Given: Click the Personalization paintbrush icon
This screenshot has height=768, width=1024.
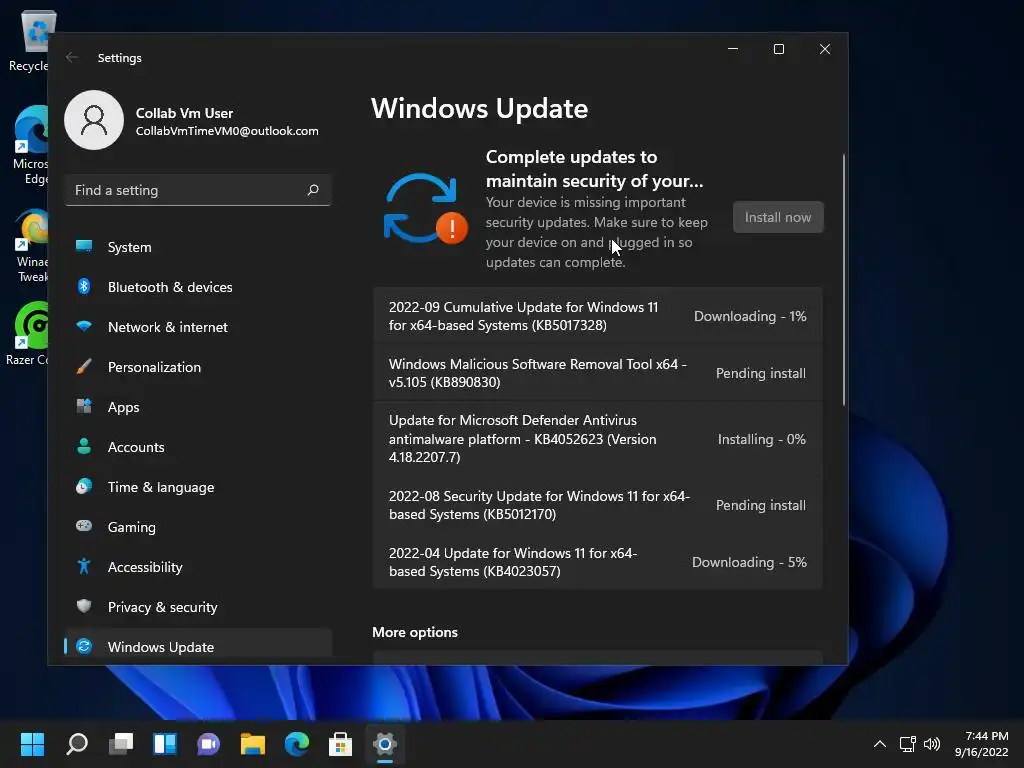Looking at the screenshot, I should point(84,366).
